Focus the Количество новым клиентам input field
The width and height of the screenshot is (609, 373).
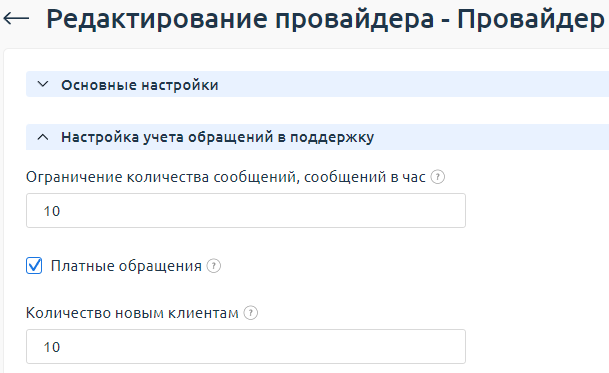246,347
